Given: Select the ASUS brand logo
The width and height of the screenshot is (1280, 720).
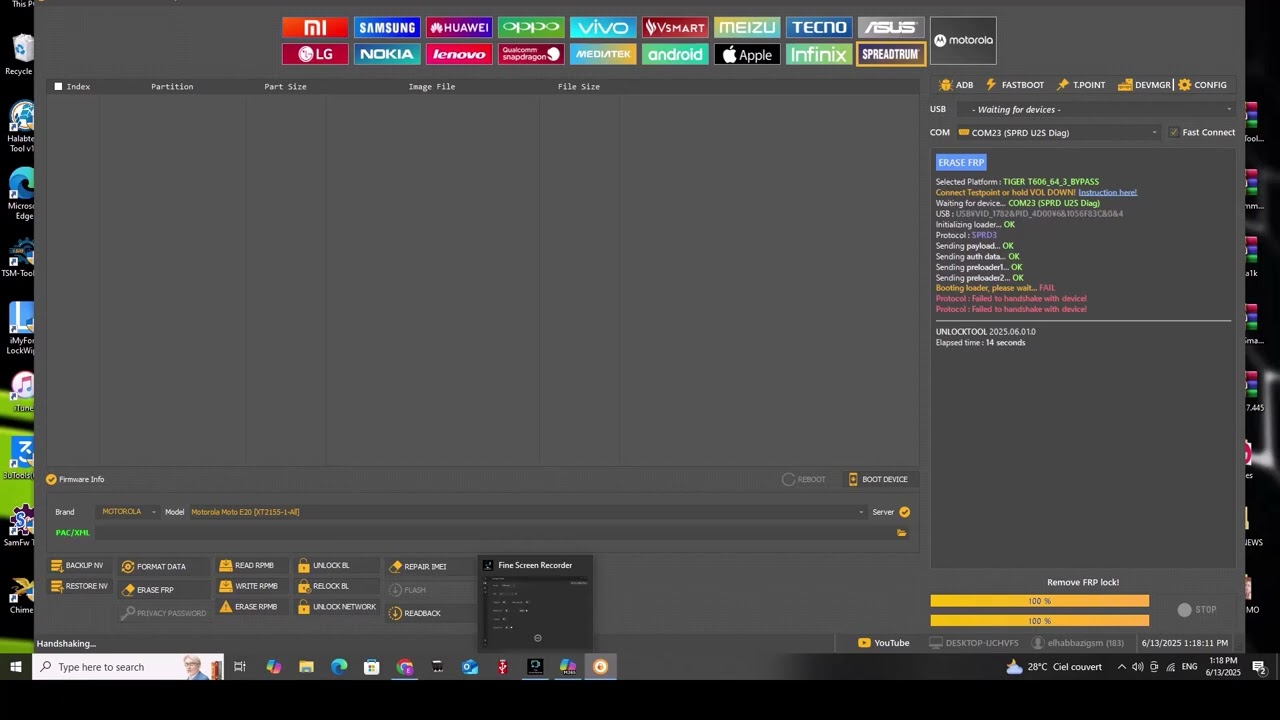Looking at the screenshot, I should point(891,27).
